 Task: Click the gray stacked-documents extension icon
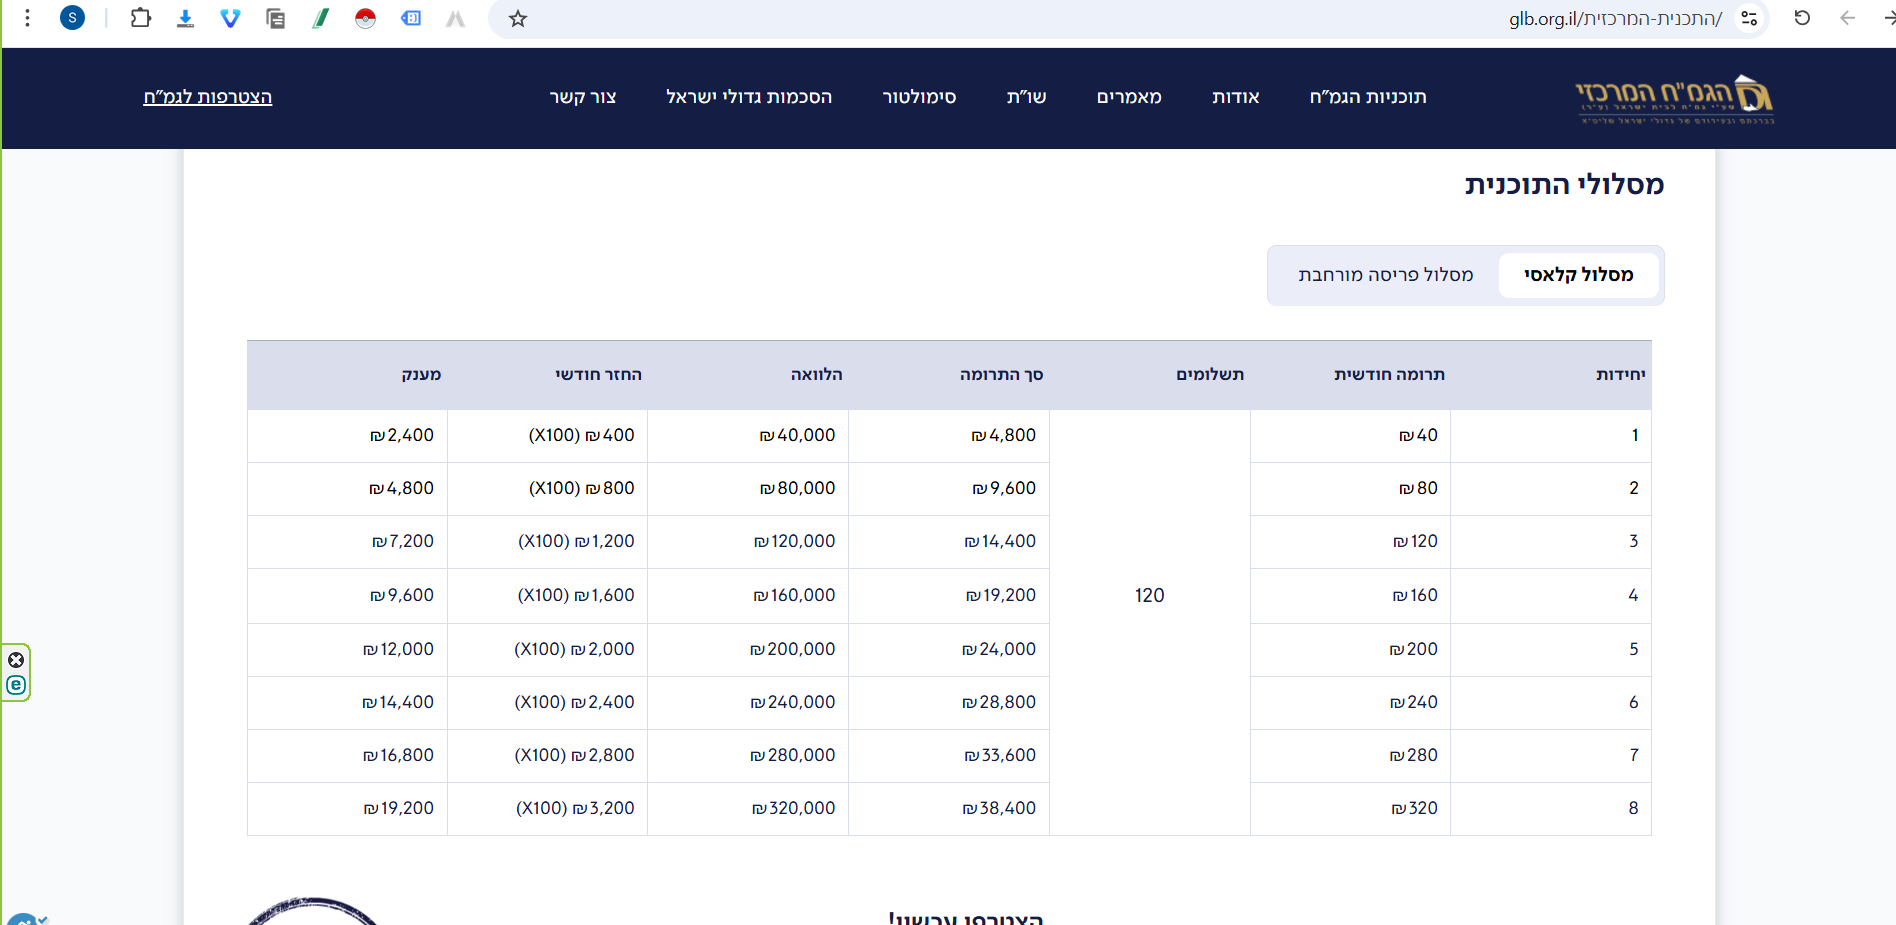(275, 18)
